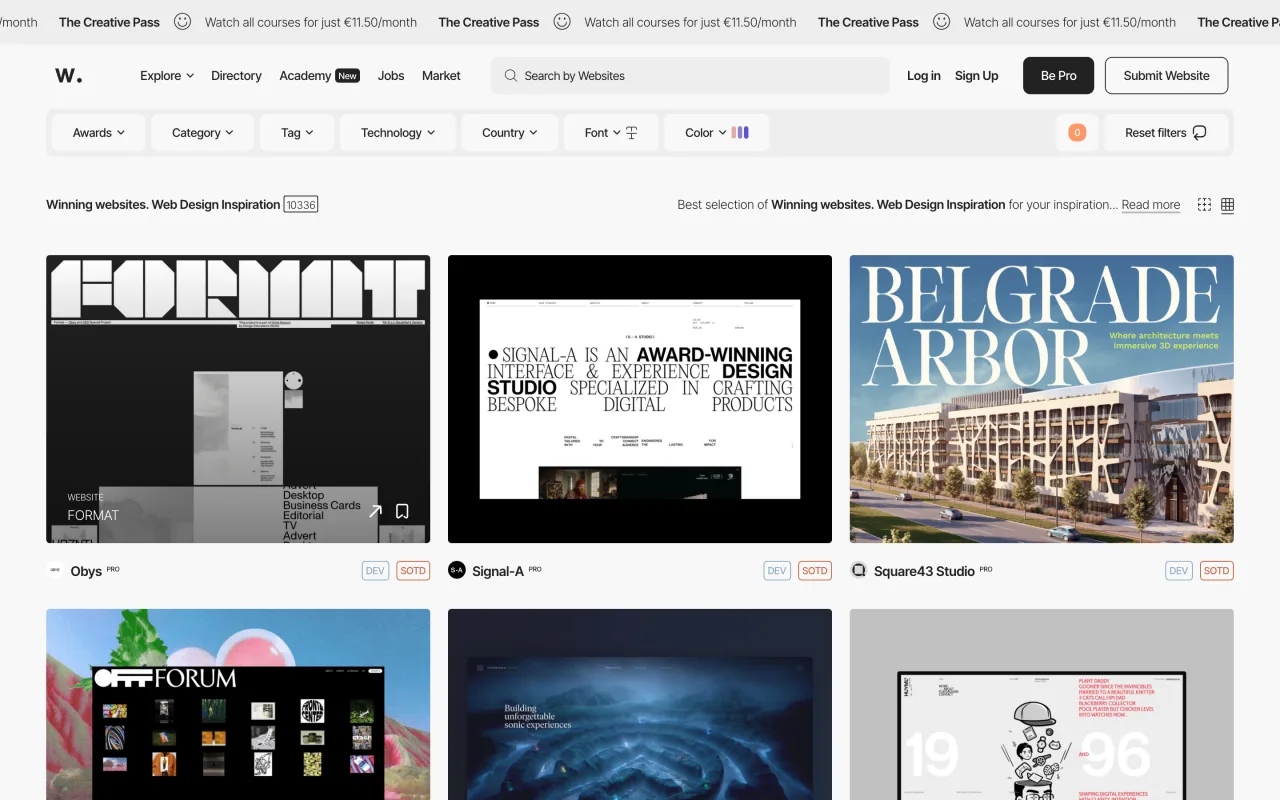Click the New badge beside Academy
This screenshot has width=1280, height=800.
pyautogui.click(x=347, y=76)
